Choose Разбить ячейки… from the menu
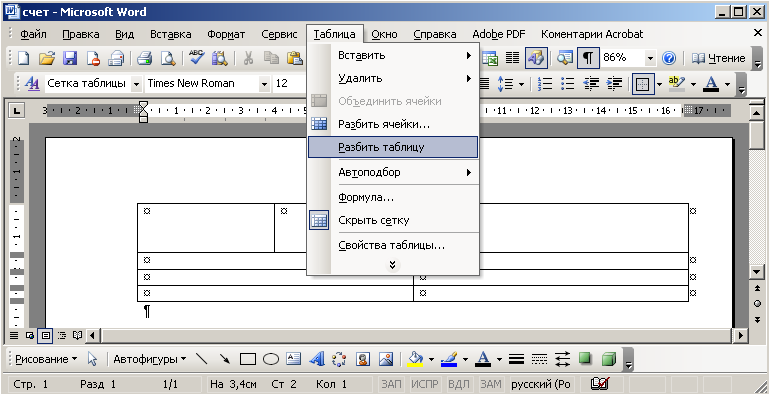 point(393,124)
